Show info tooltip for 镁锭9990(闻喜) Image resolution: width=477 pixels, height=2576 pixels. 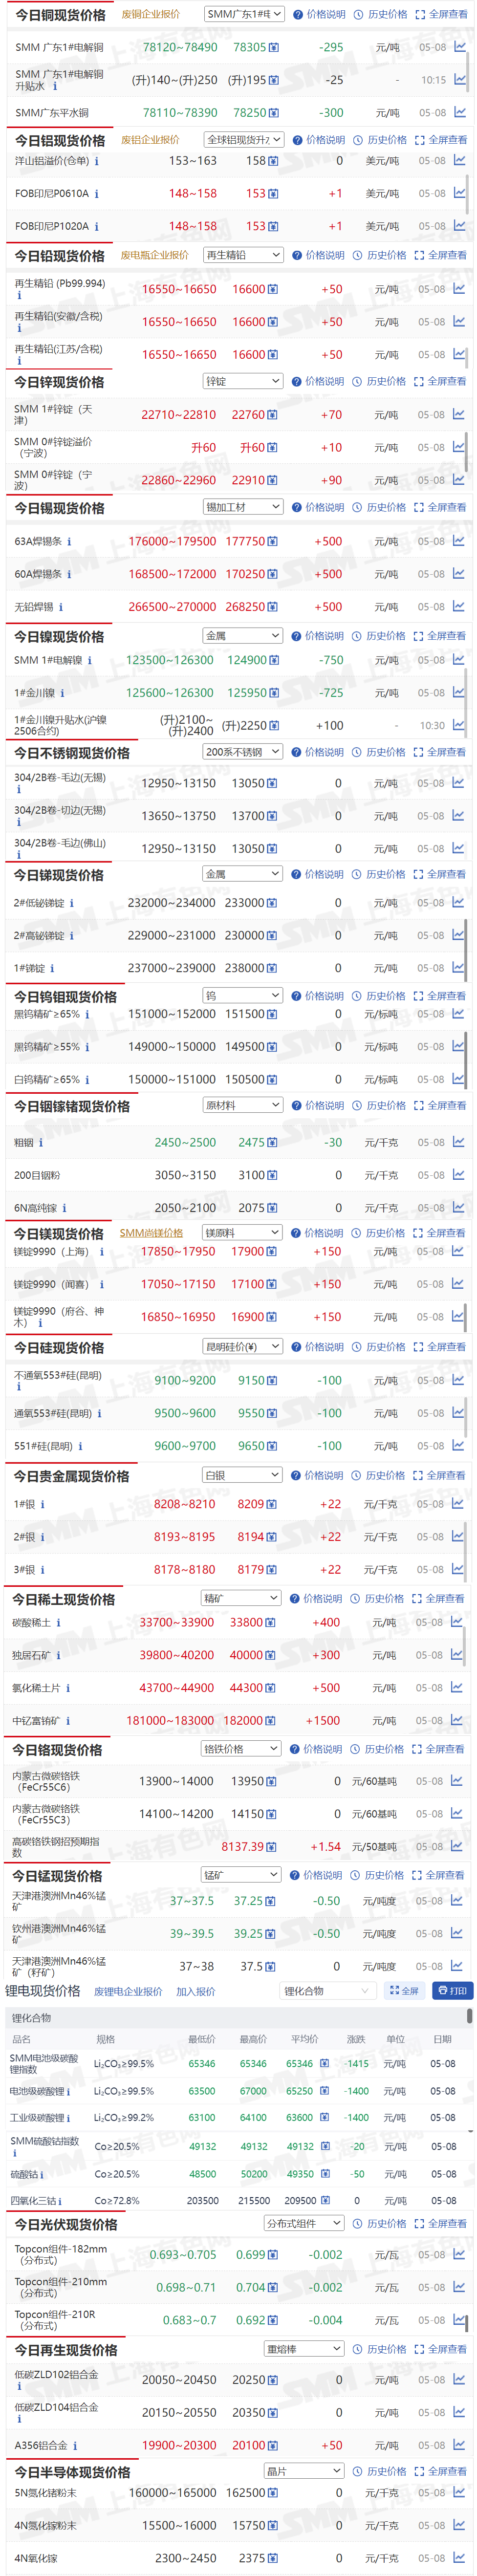click(x=101, y=1285)
